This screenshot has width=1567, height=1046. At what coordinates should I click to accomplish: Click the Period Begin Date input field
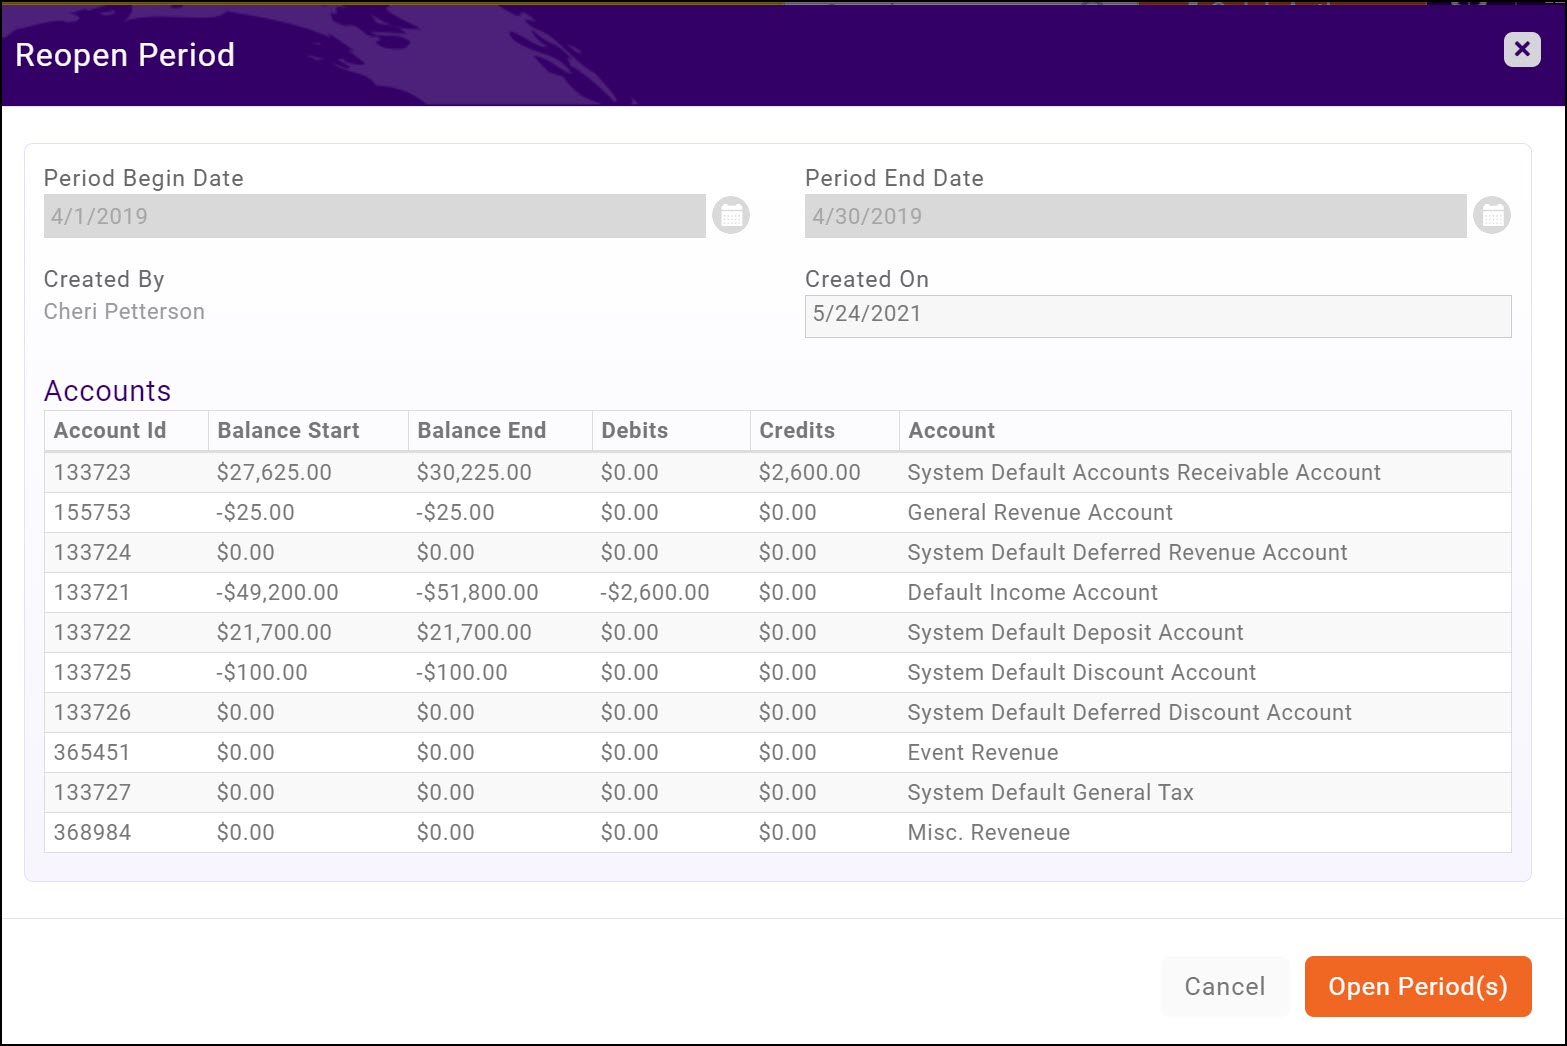tap(375, 216)
